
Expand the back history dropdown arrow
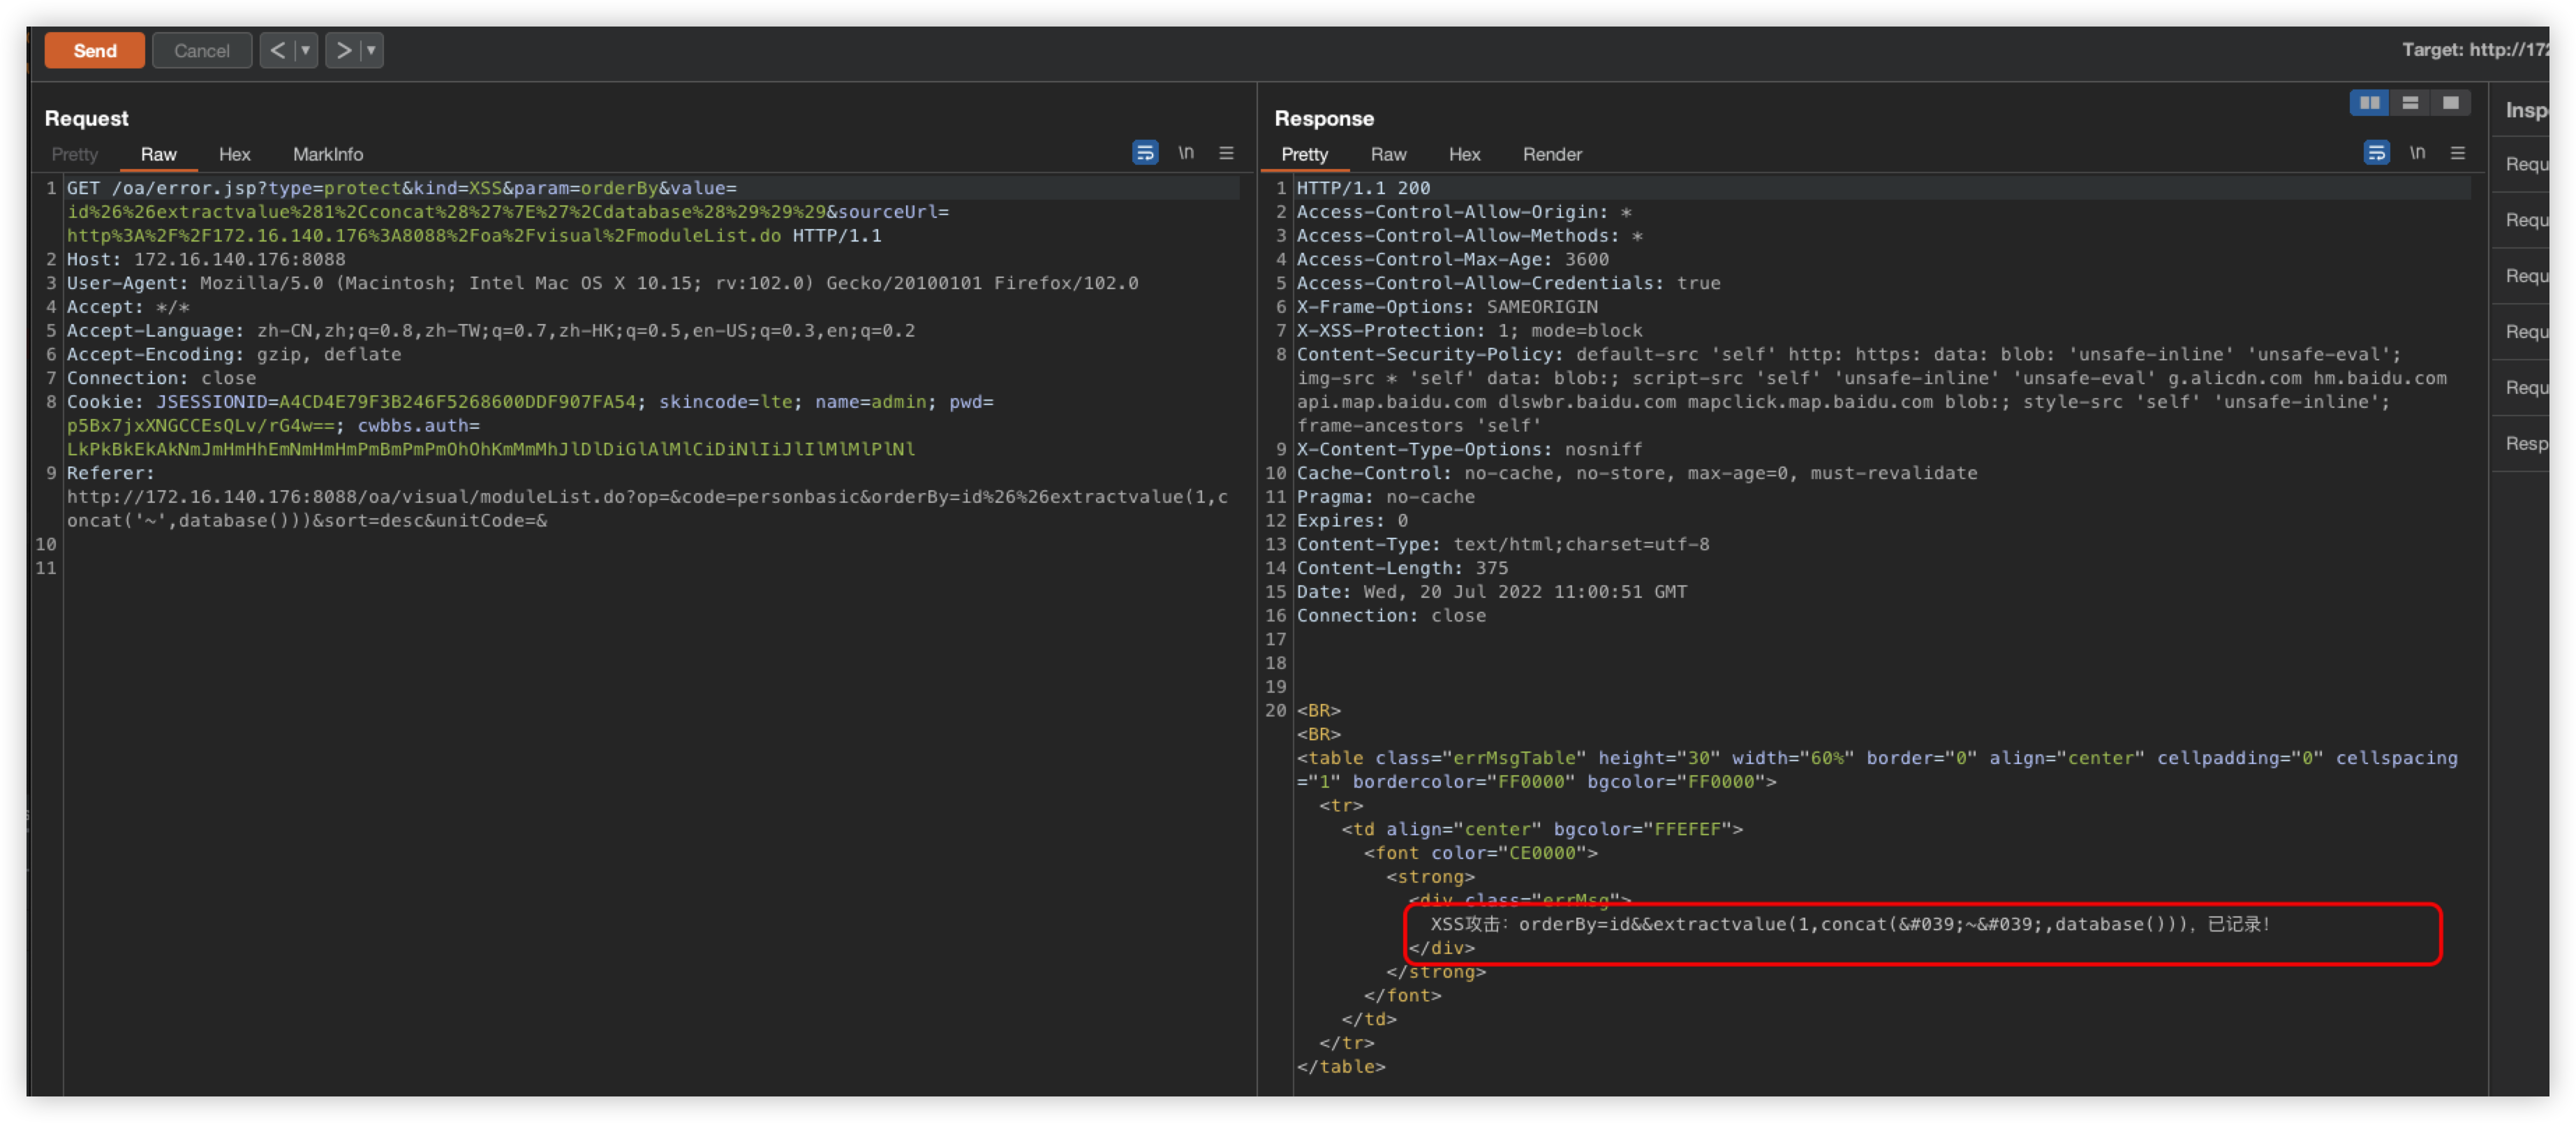coord(306,50)
